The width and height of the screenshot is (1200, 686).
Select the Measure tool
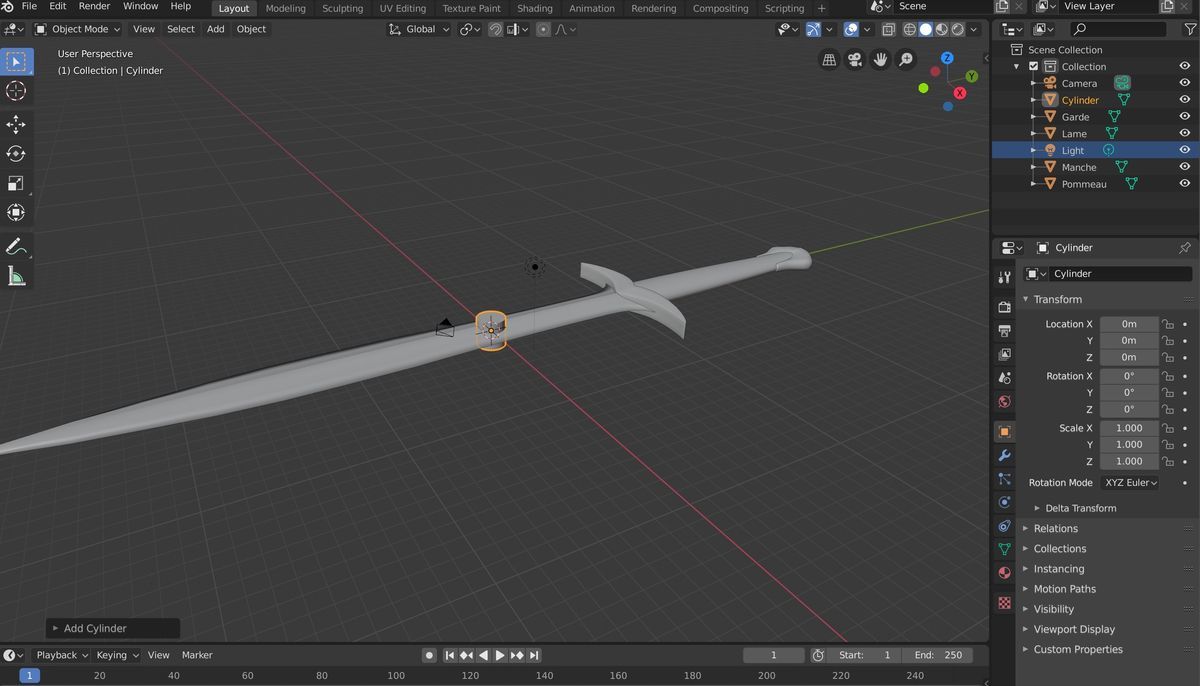(x=16, y=276)
